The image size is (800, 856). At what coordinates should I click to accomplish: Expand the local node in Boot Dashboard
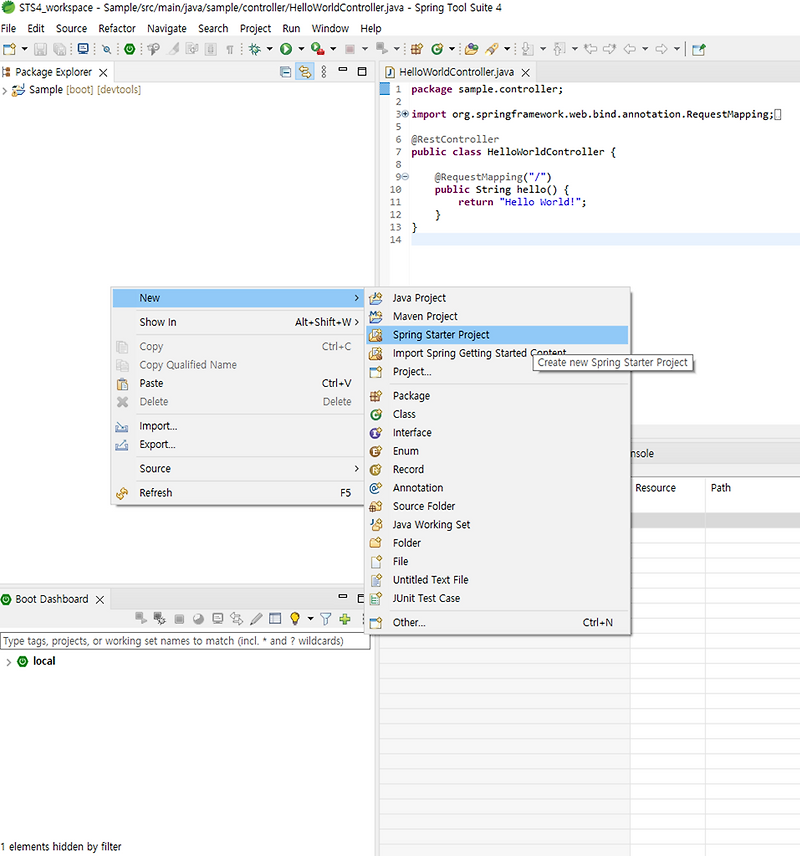point(9,661)
